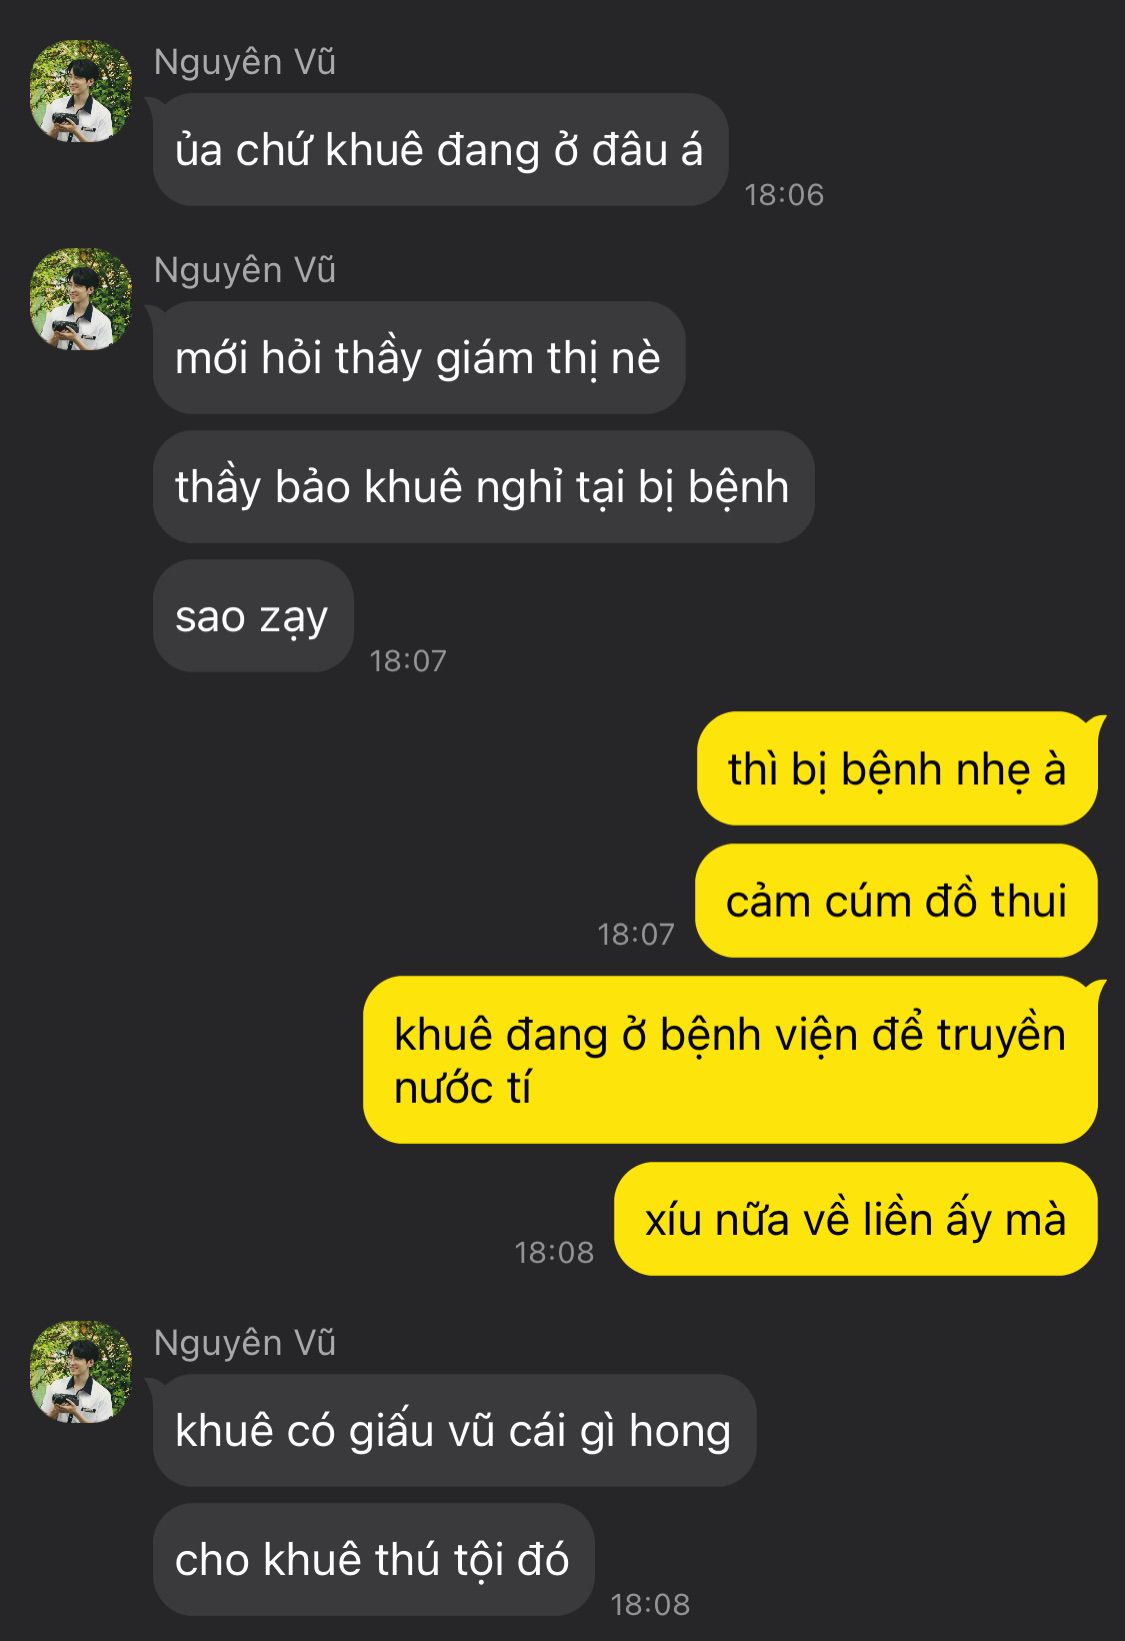Tap the yellow message 'cảm cúm đồ thui'

click(x=897, y=901)
